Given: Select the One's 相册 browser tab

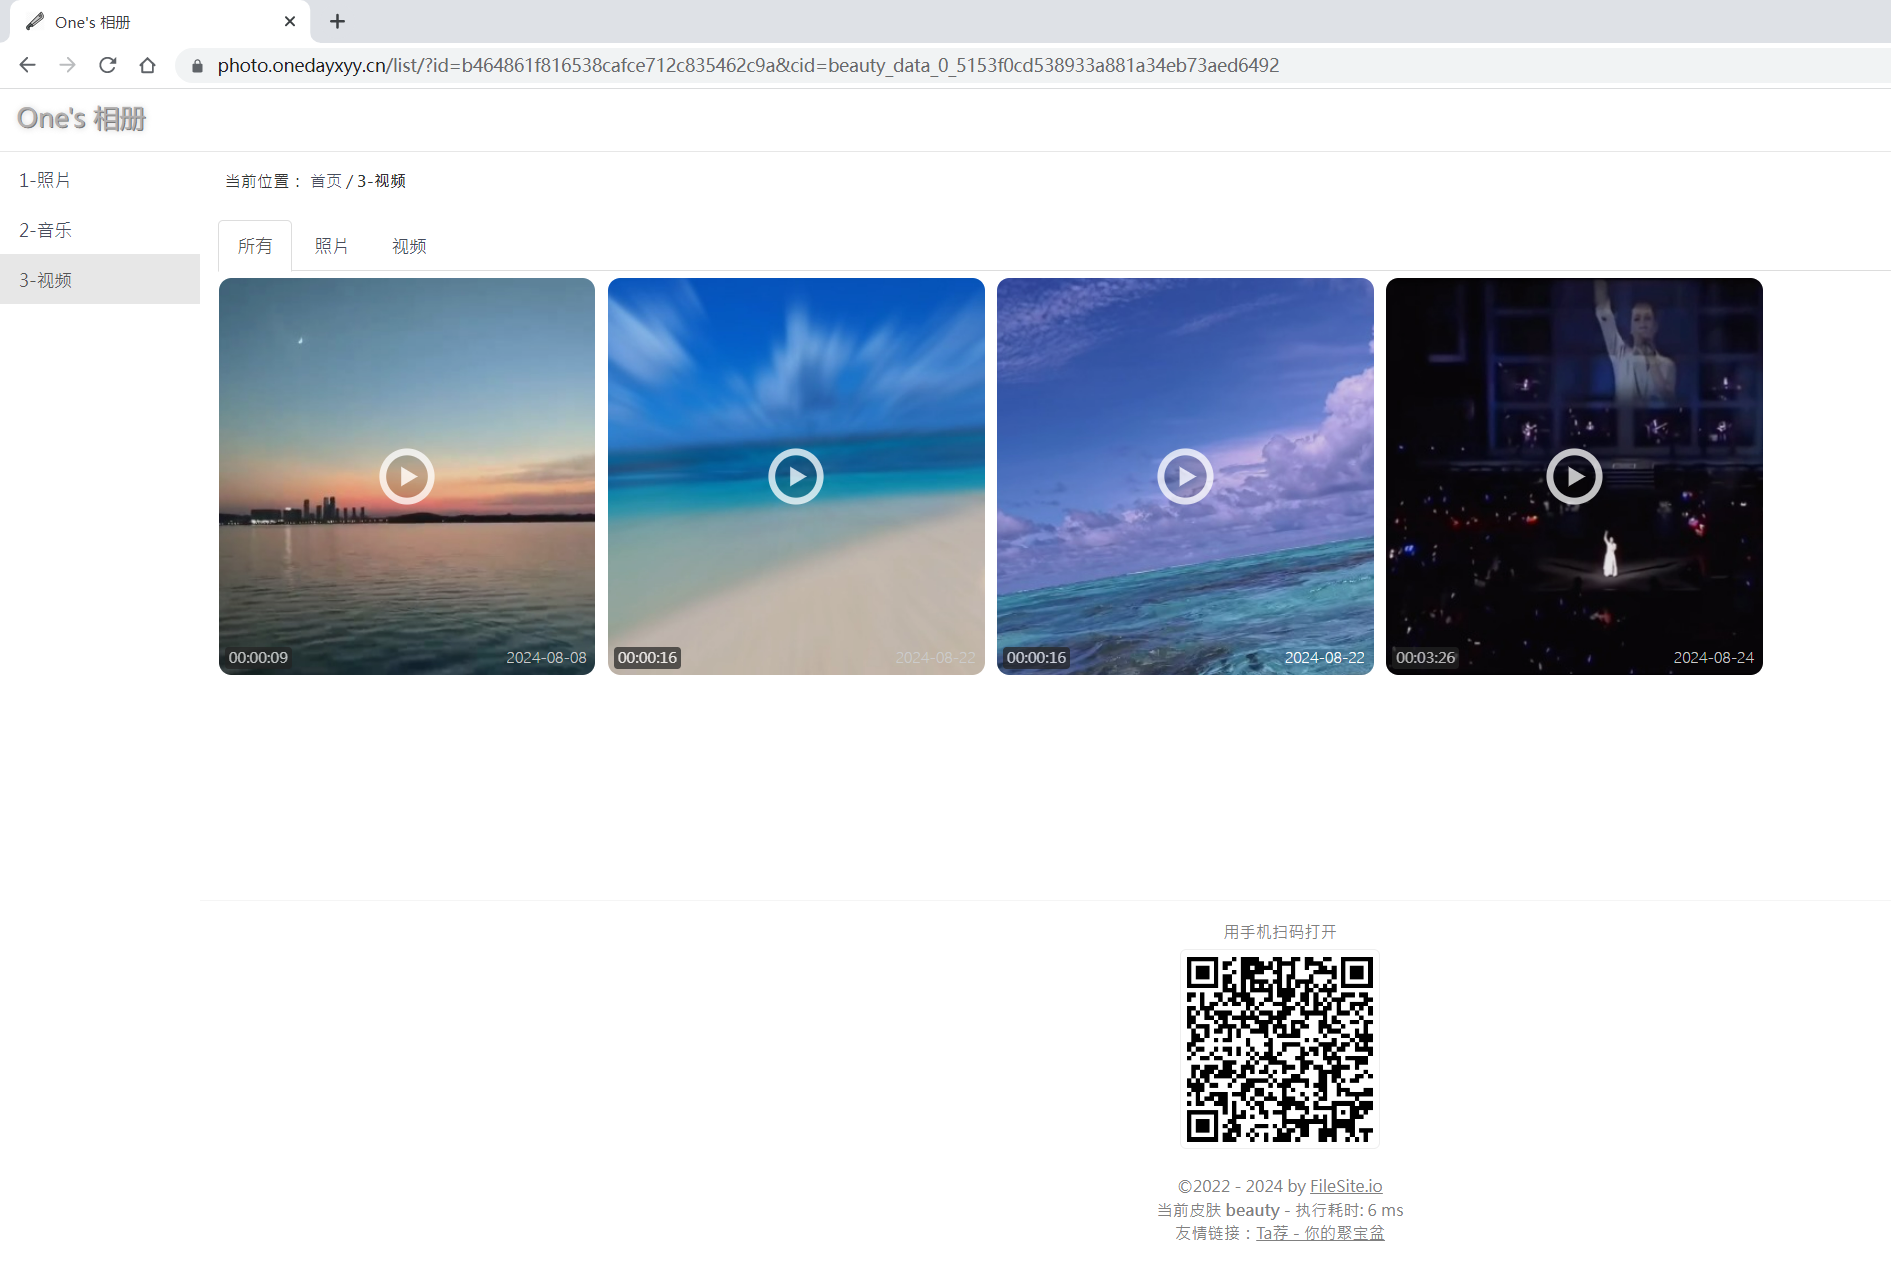Looking at the screenshot, I should (x=160, y=22).
